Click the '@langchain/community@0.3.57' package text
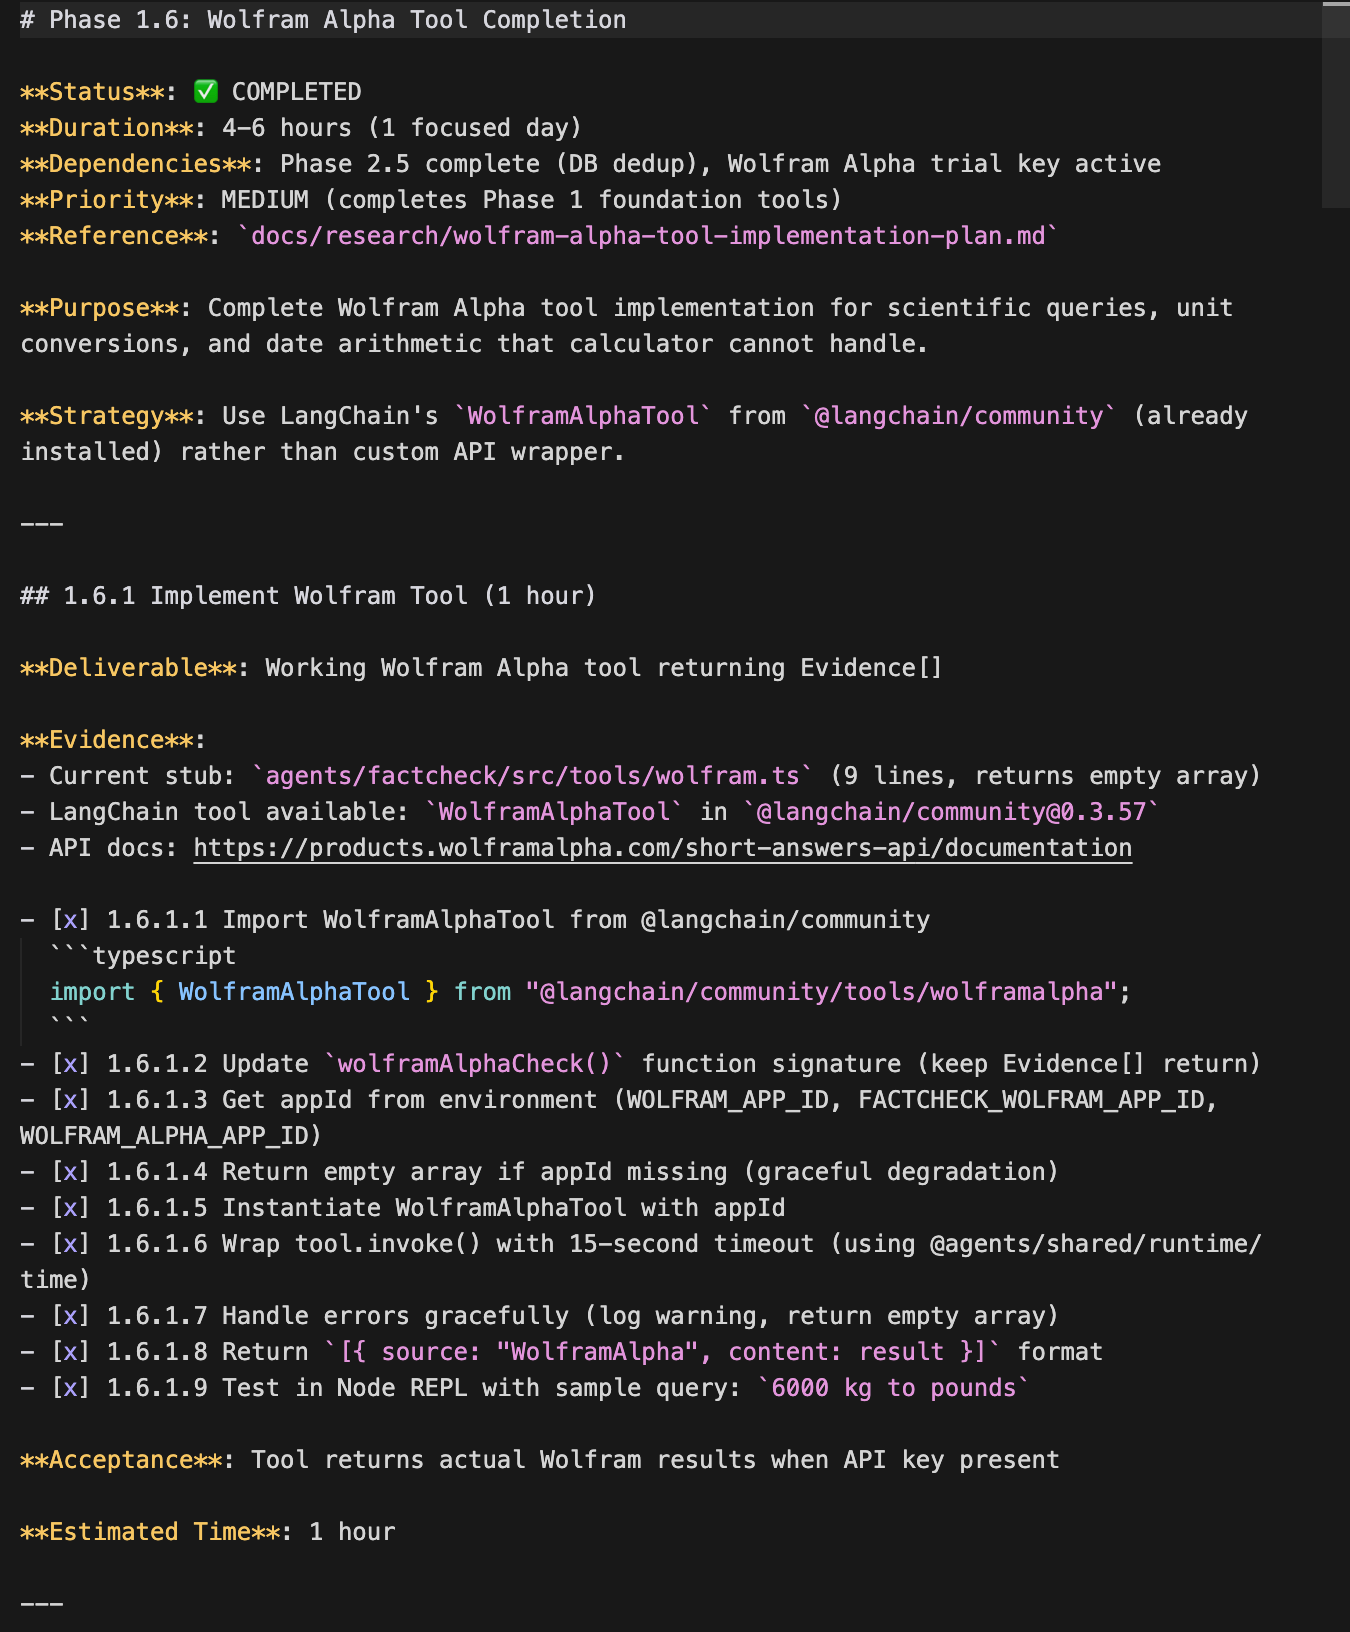The height and width of the screenshot is (1632, 1350). [951, 812]
